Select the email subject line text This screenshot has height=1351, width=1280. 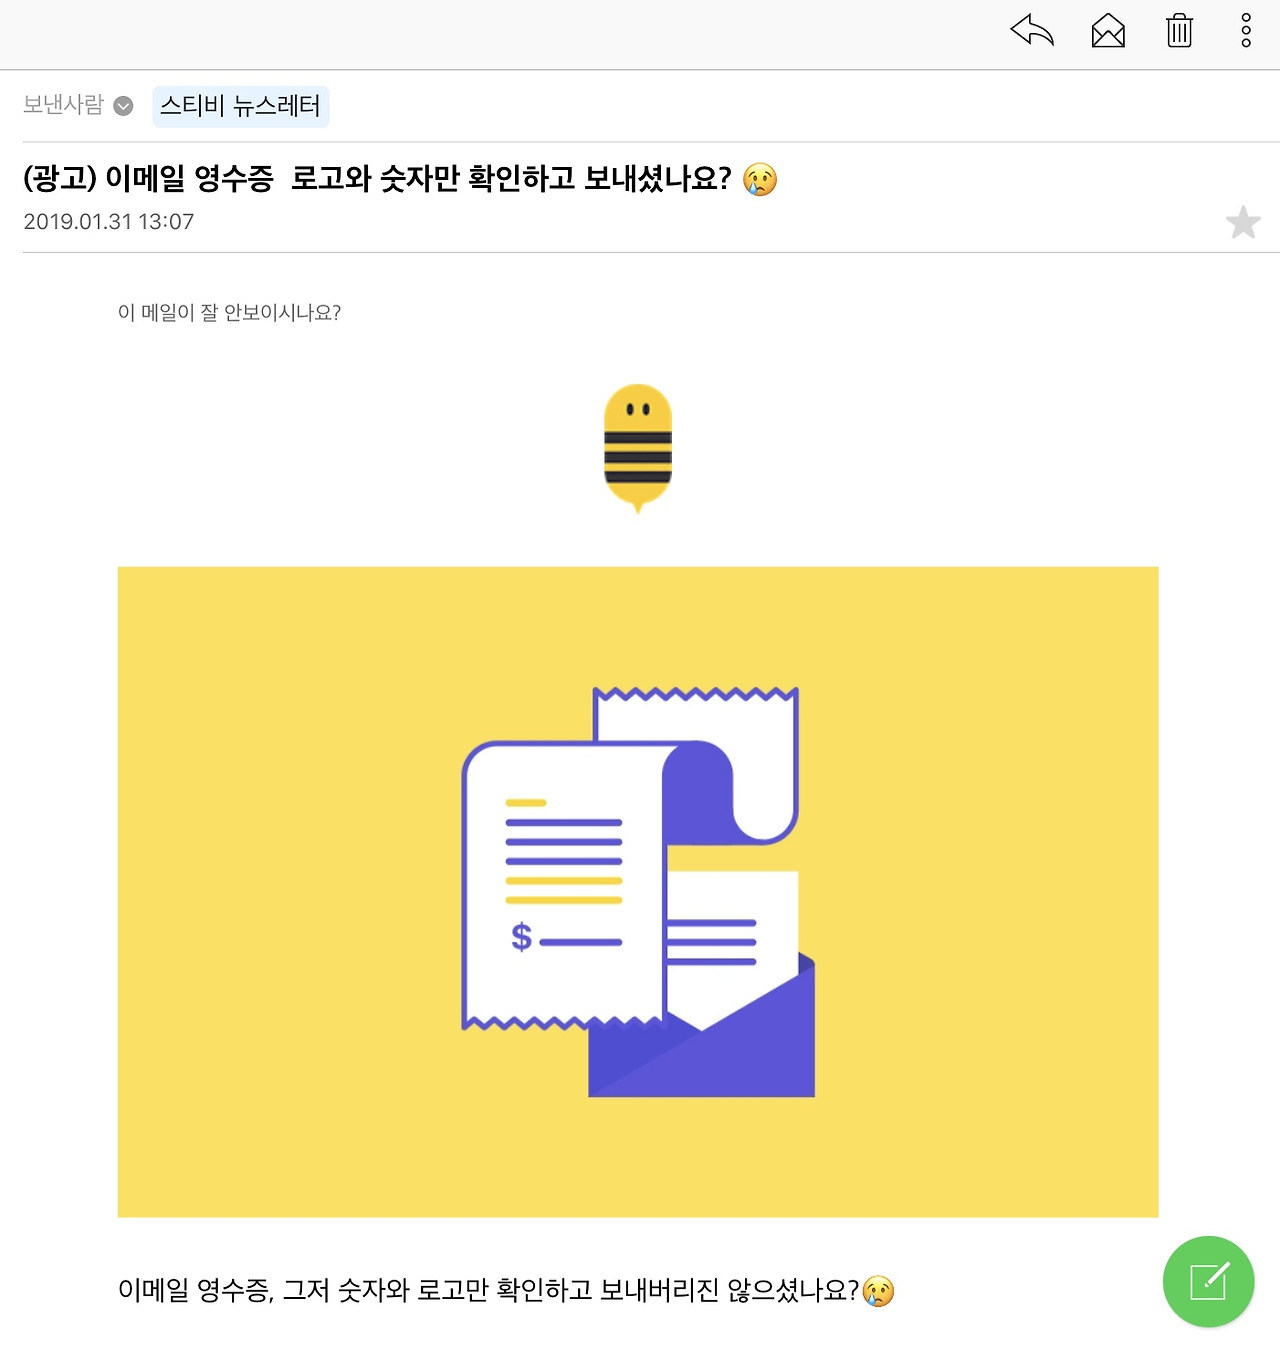[377, 179]
